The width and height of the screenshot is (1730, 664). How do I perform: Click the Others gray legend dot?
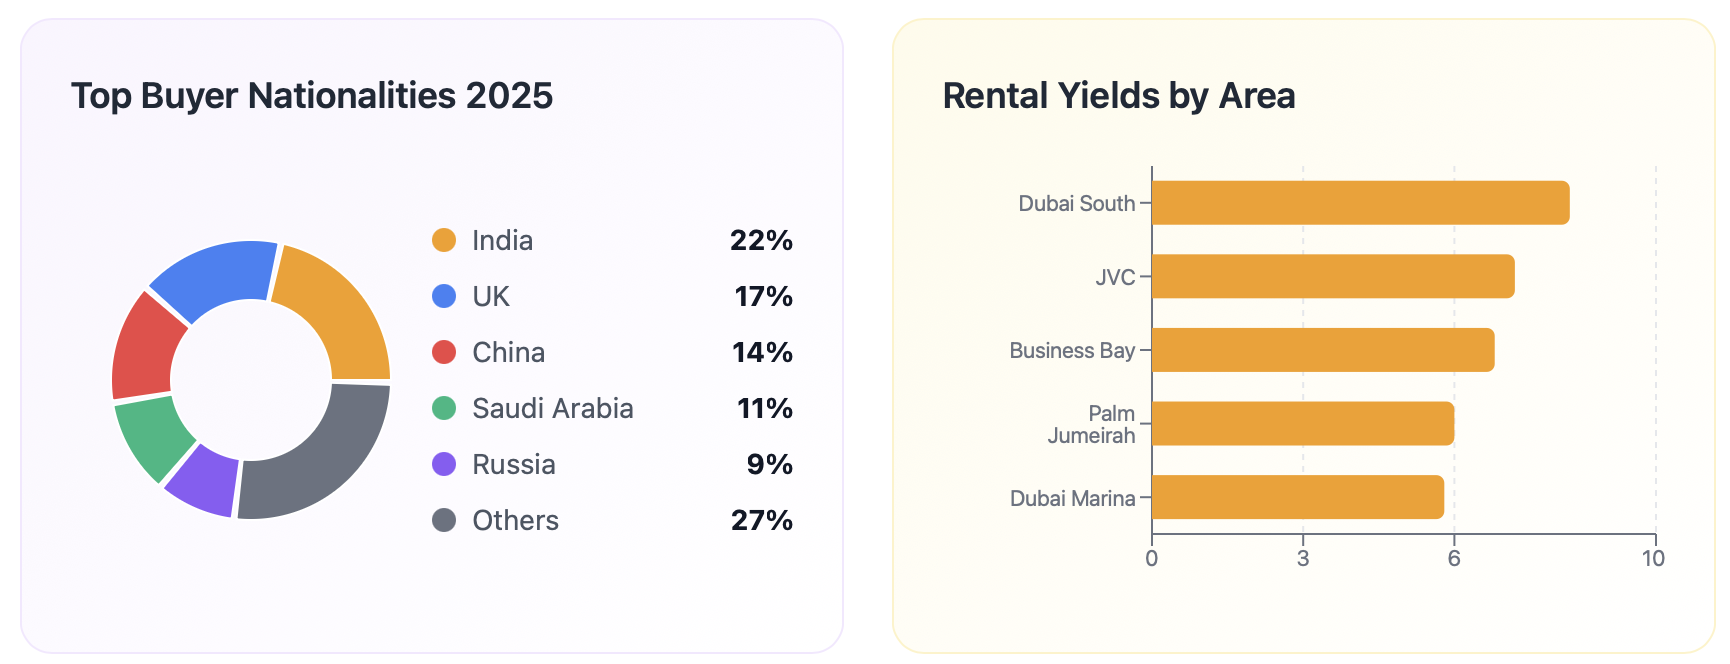tap(444, 520)
